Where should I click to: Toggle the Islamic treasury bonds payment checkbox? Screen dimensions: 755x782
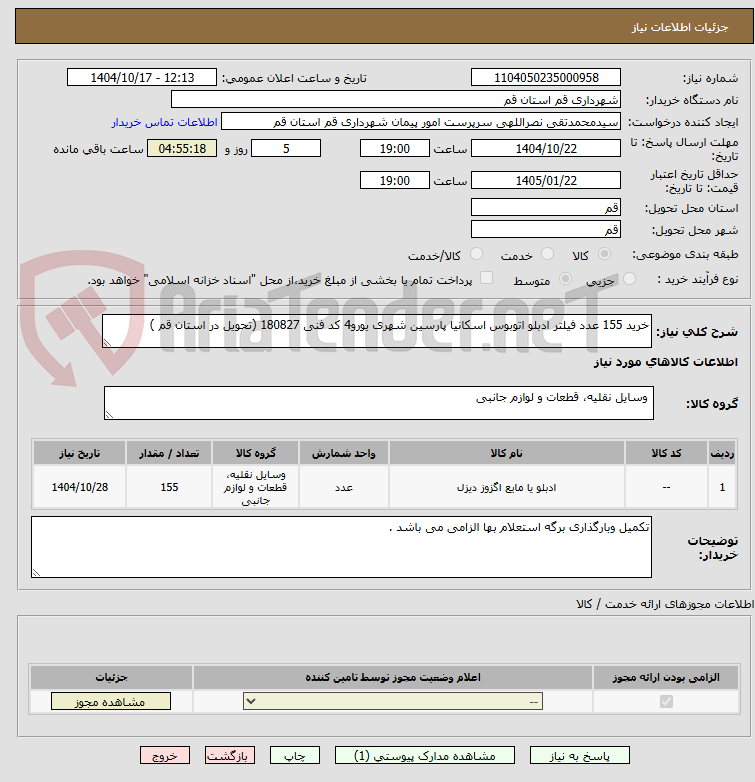486,278
